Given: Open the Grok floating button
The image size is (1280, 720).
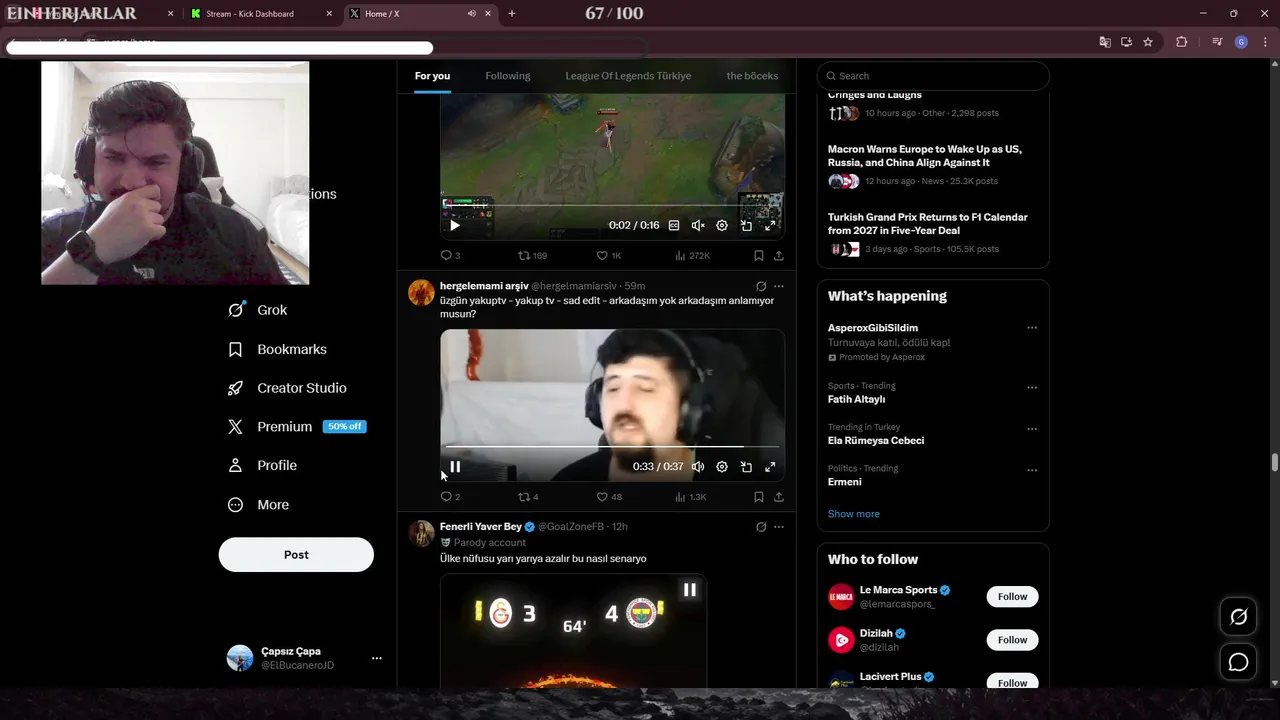Looking at the screenshot, I should [x=1238, y=617].
